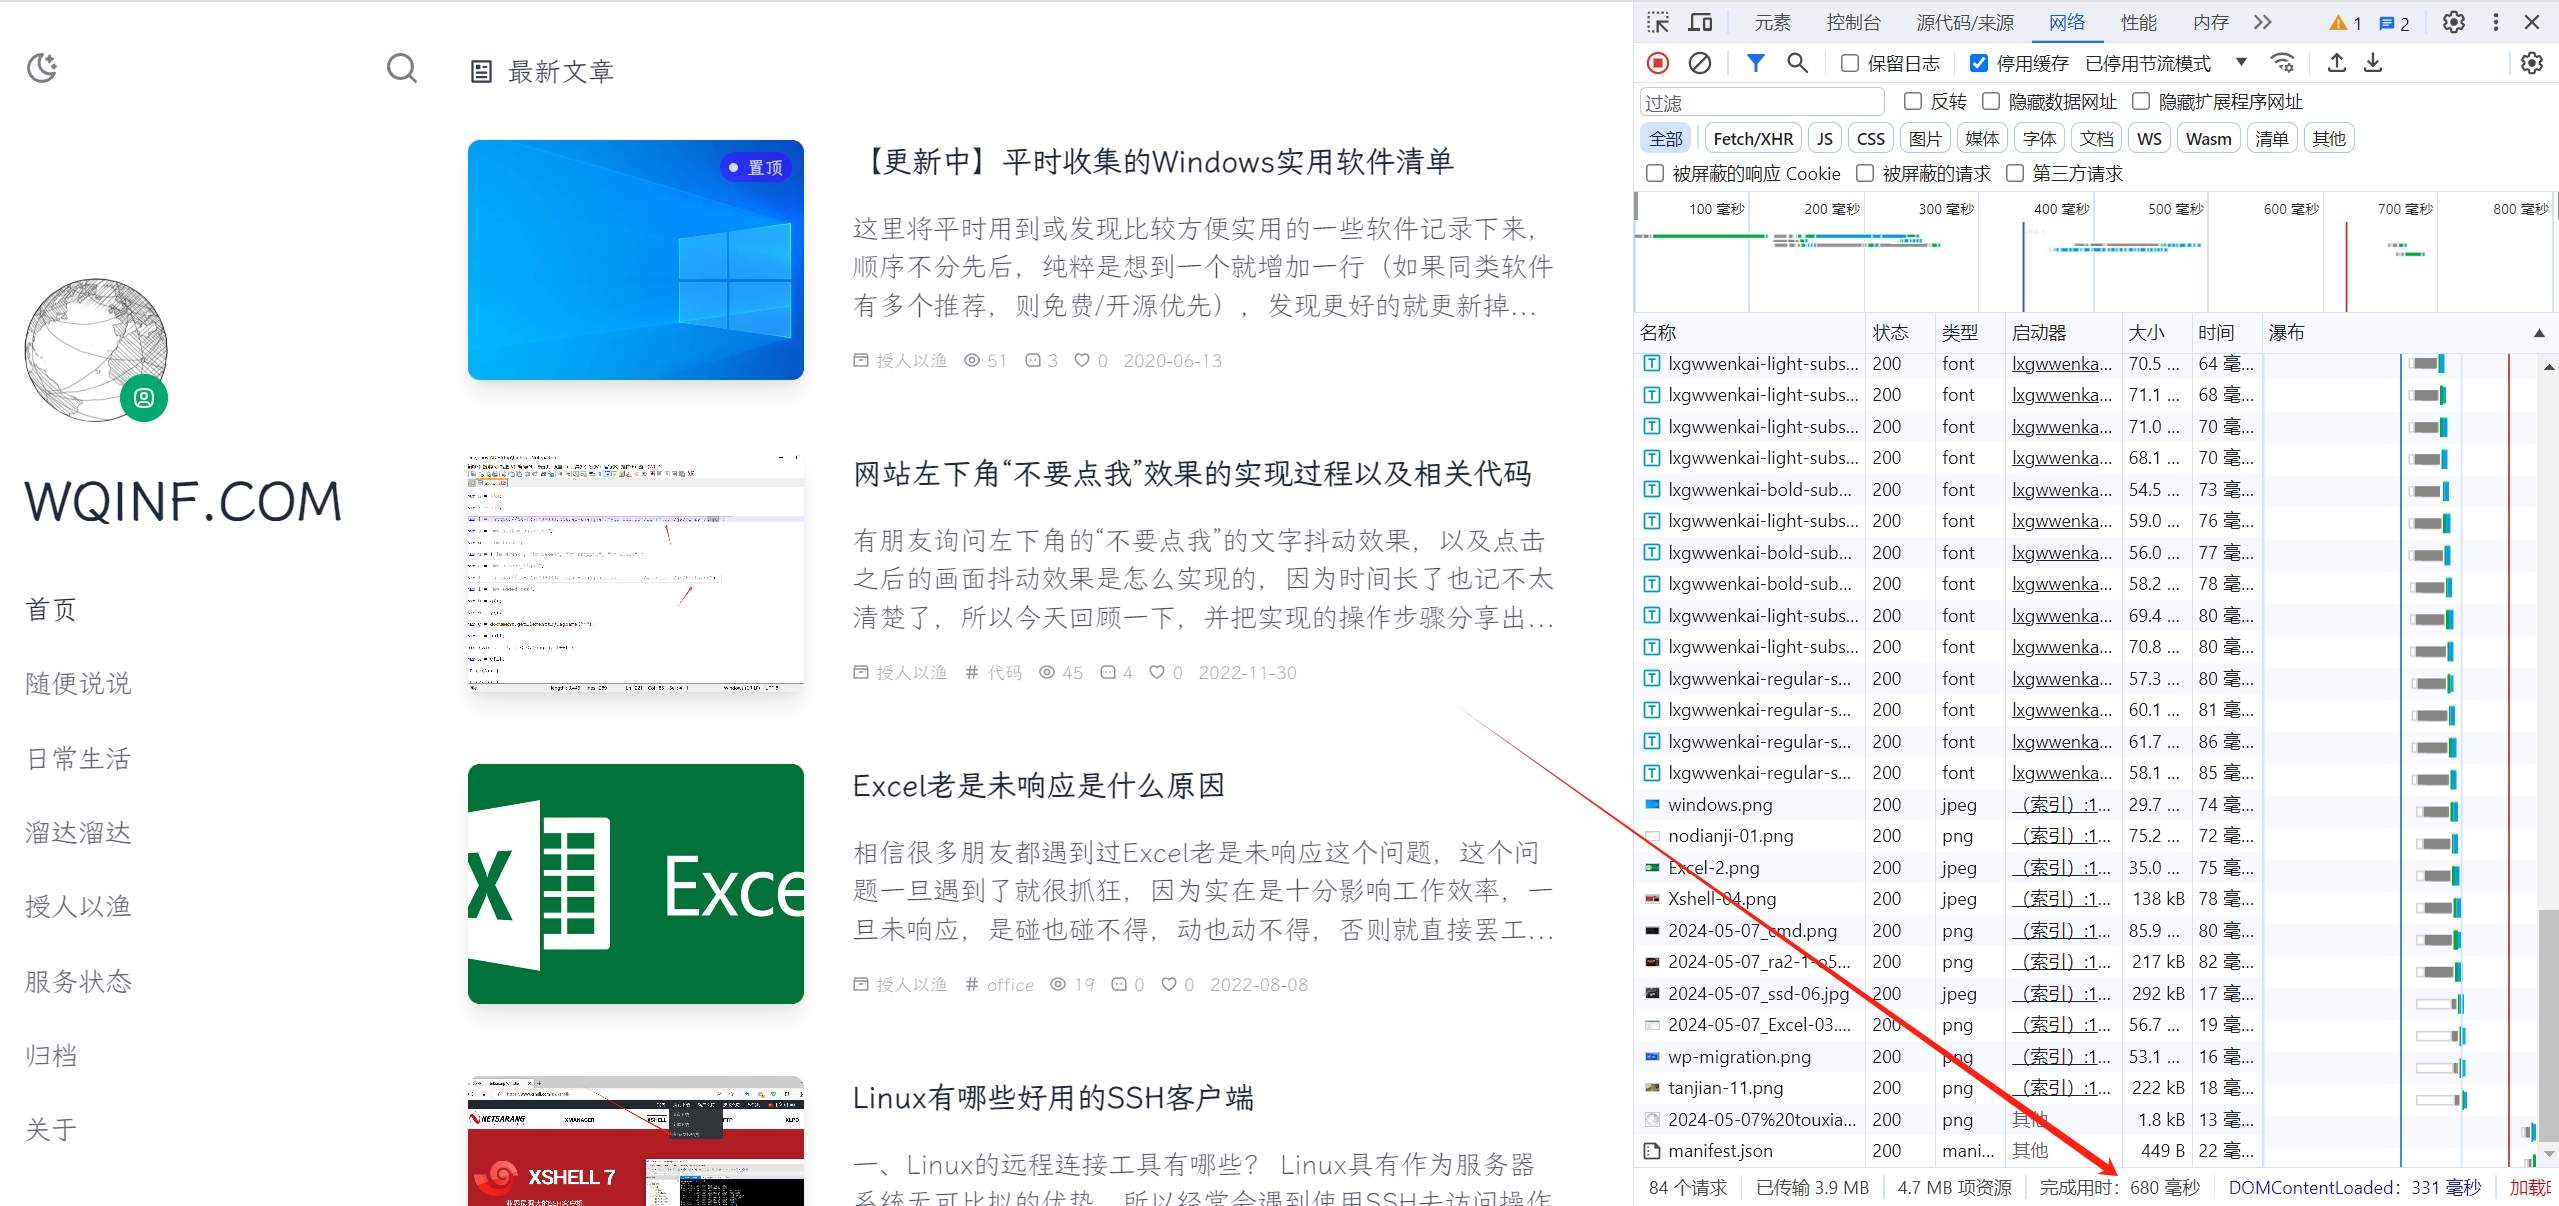Click the record network log button
The height and width of the screenshot is (1206, 2559).
[x=1658, y=63]
